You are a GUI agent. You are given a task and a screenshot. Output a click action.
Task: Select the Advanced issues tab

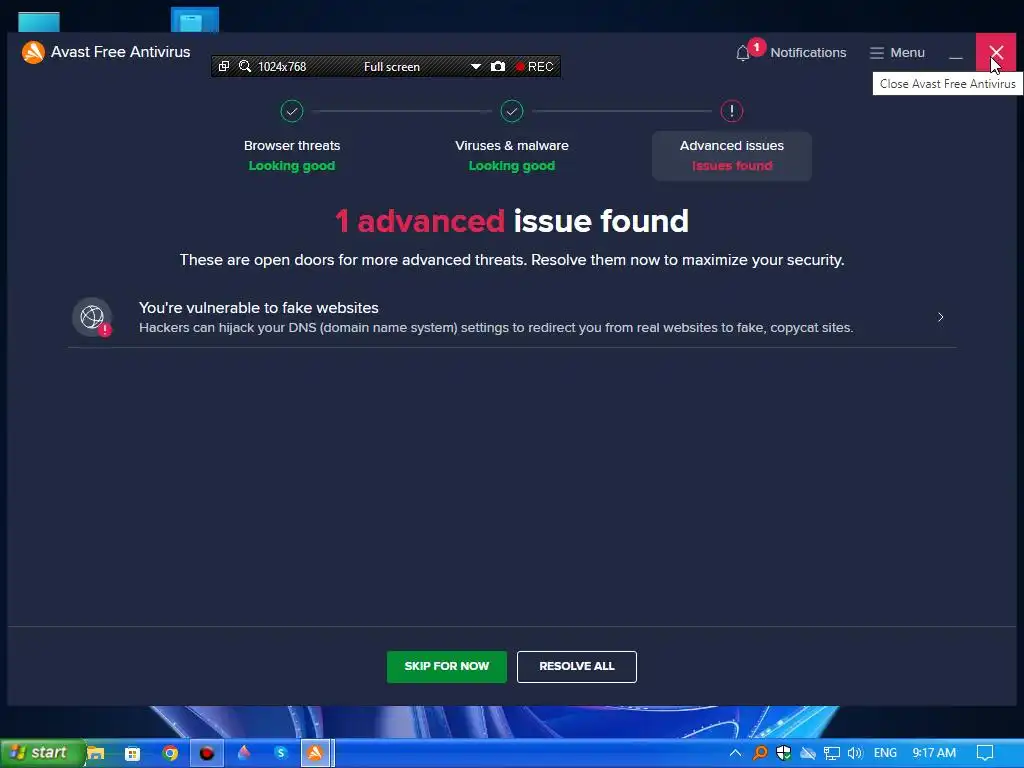(x=731, y=156)
